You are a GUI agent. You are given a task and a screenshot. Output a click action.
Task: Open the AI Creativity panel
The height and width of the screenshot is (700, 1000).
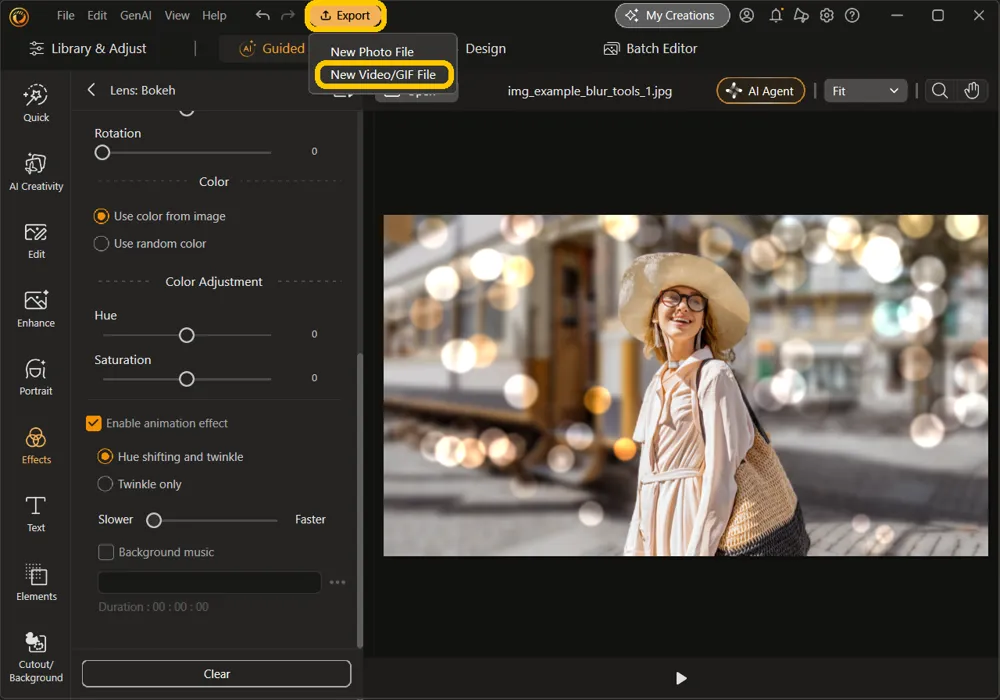36,171
